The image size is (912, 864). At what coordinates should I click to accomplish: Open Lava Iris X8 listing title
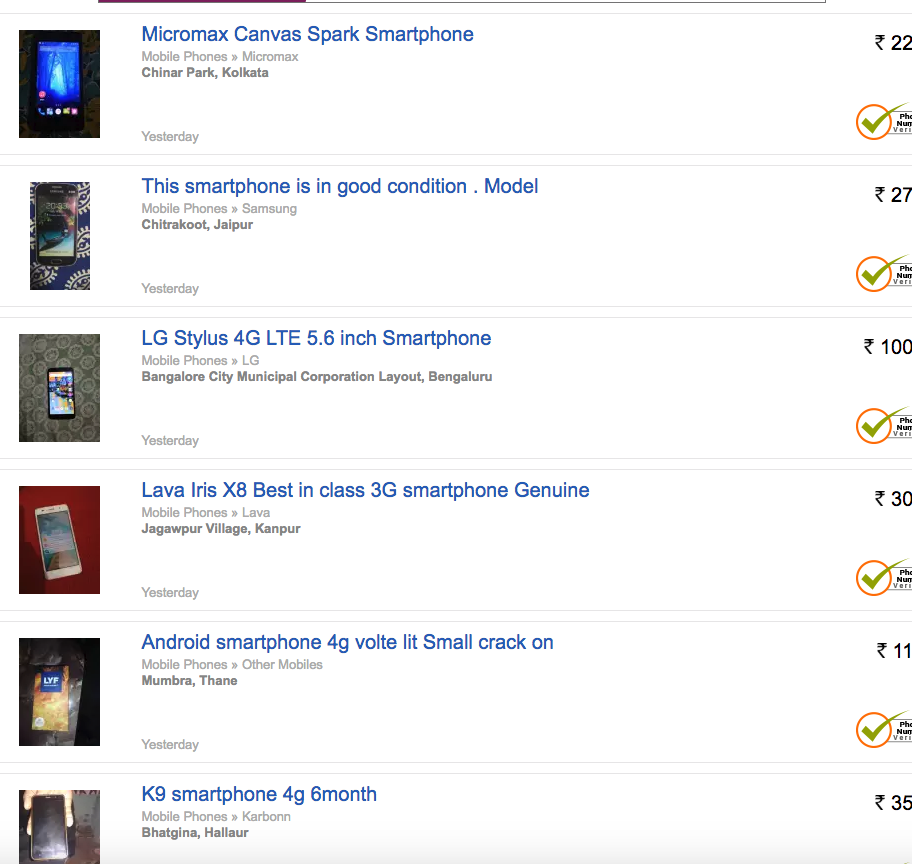365,491
